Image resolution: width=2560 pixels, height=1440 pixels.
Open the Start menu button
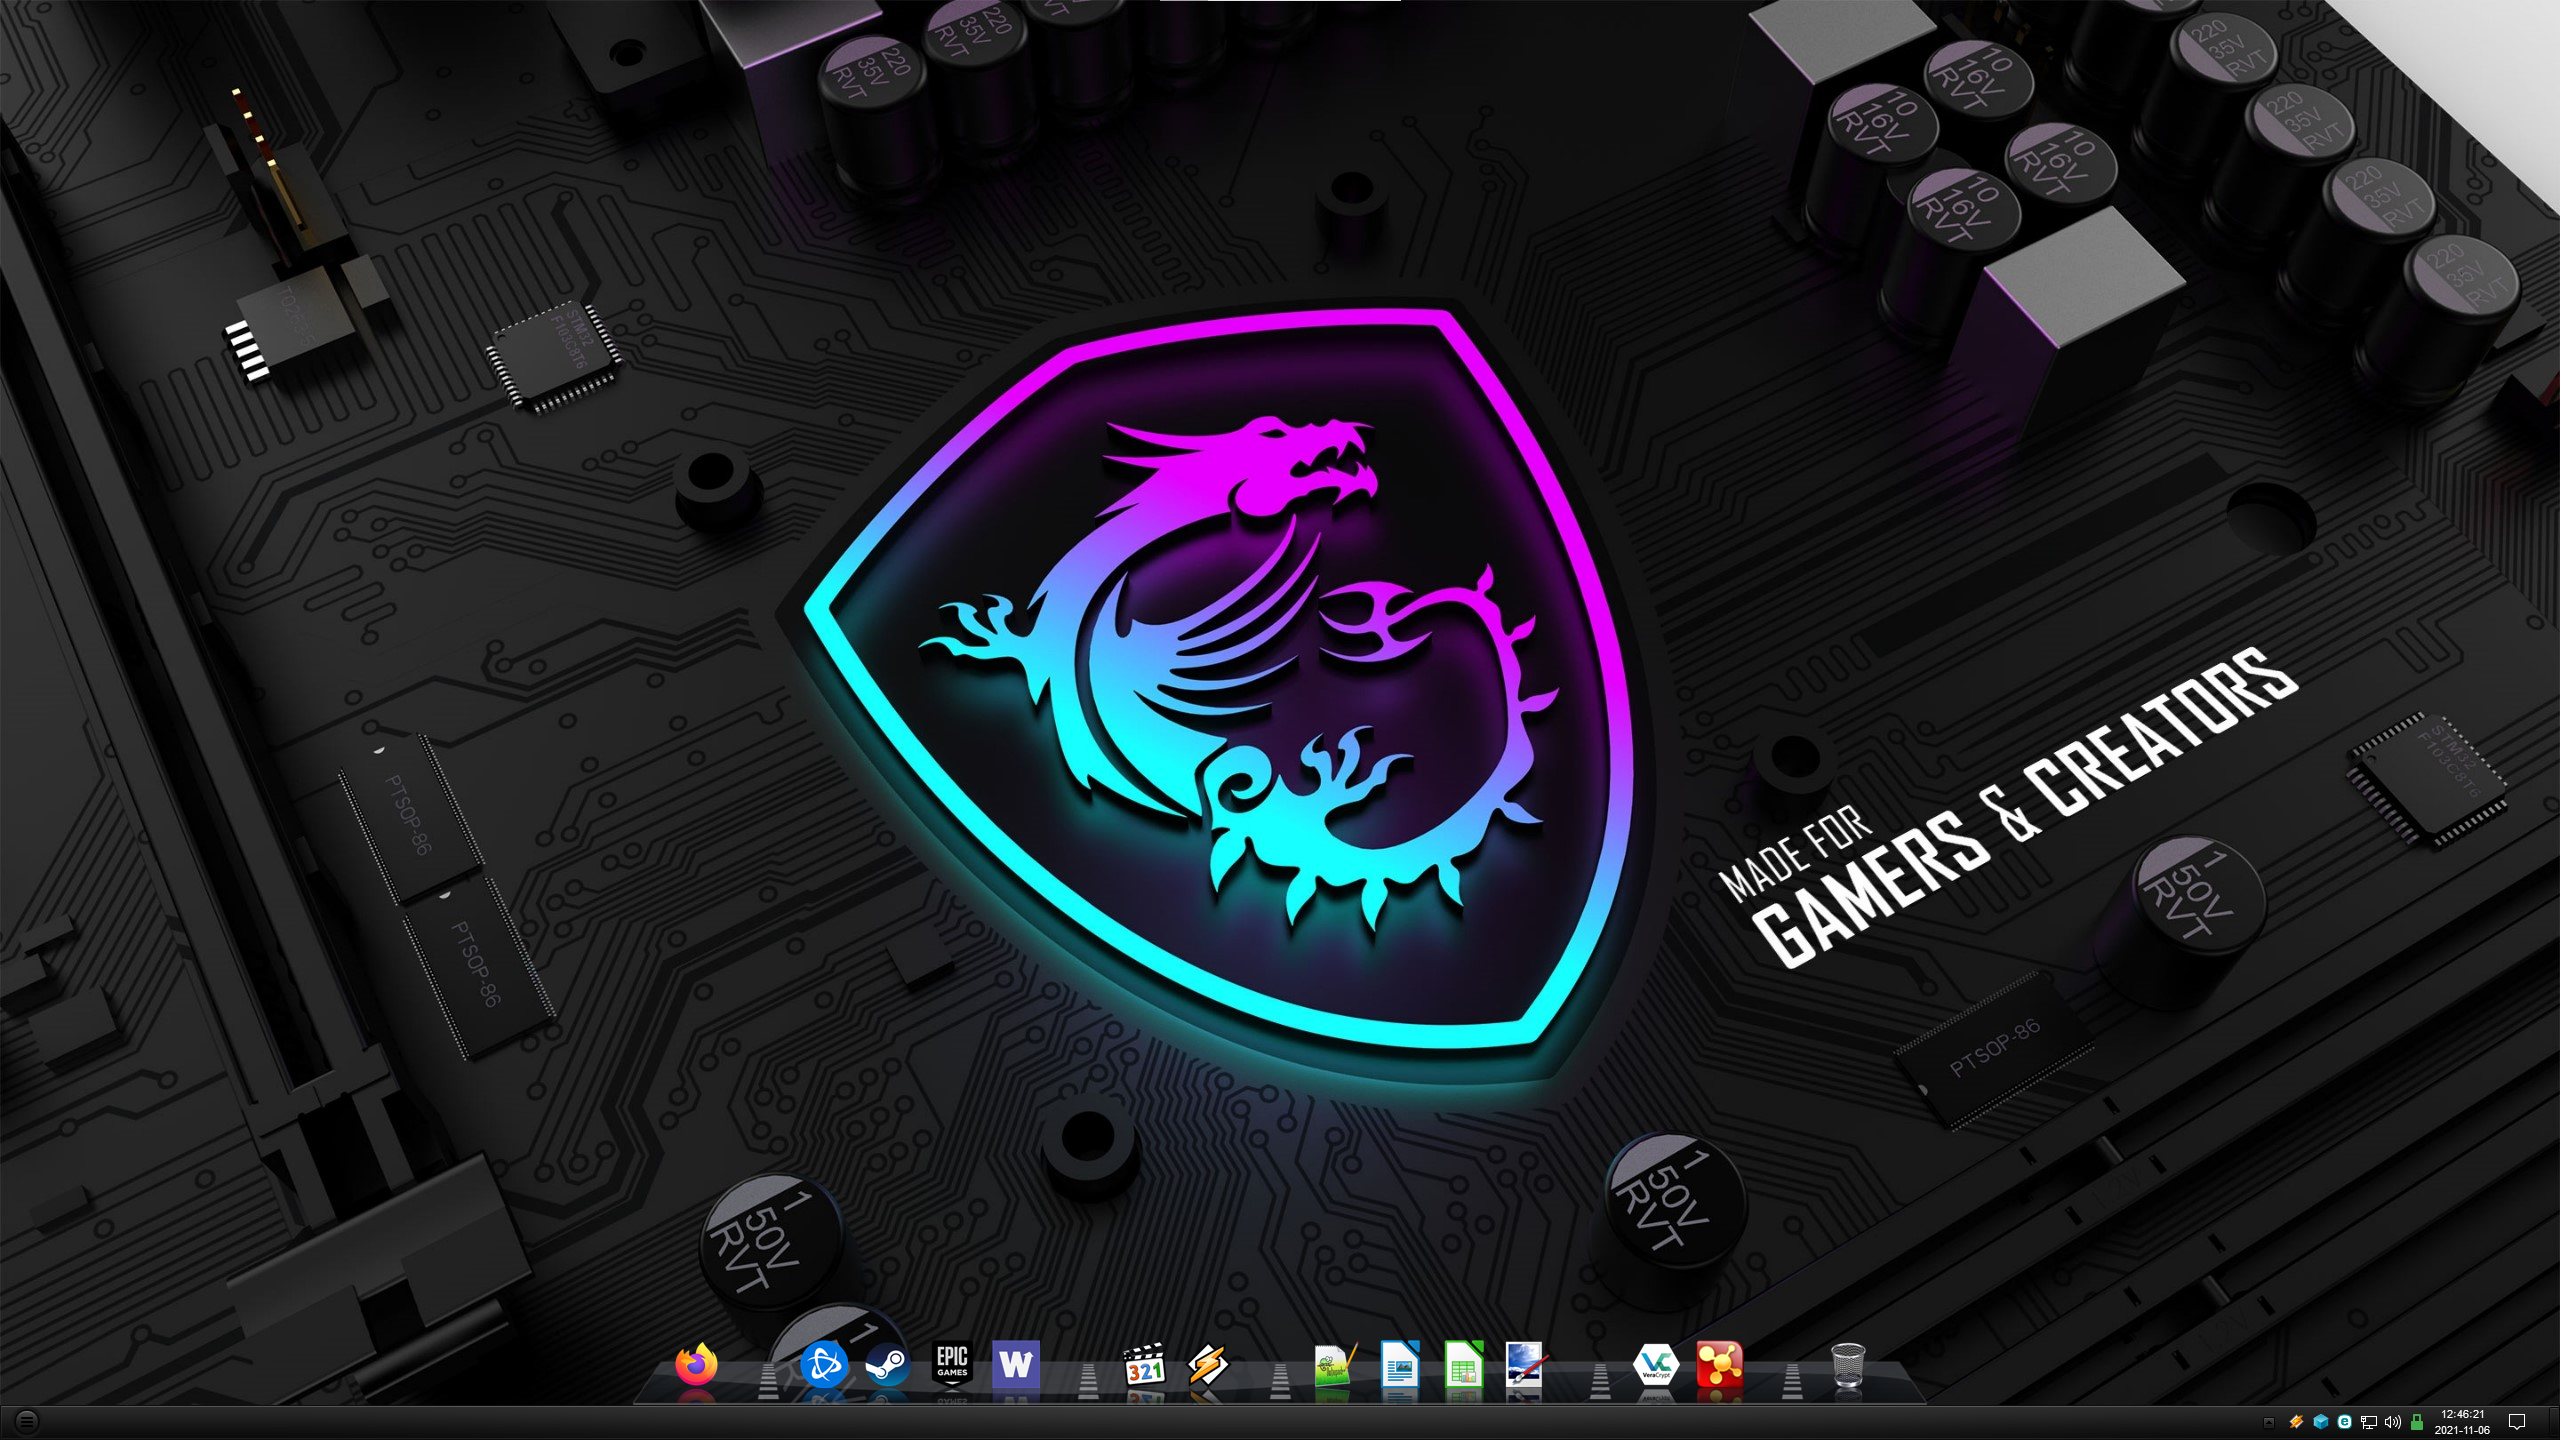coord(27,1421)
